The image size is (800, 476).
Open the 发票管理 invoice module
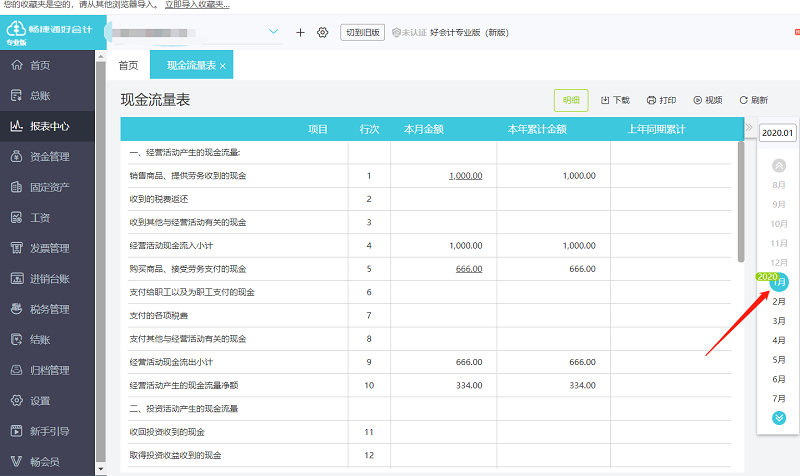48,248
